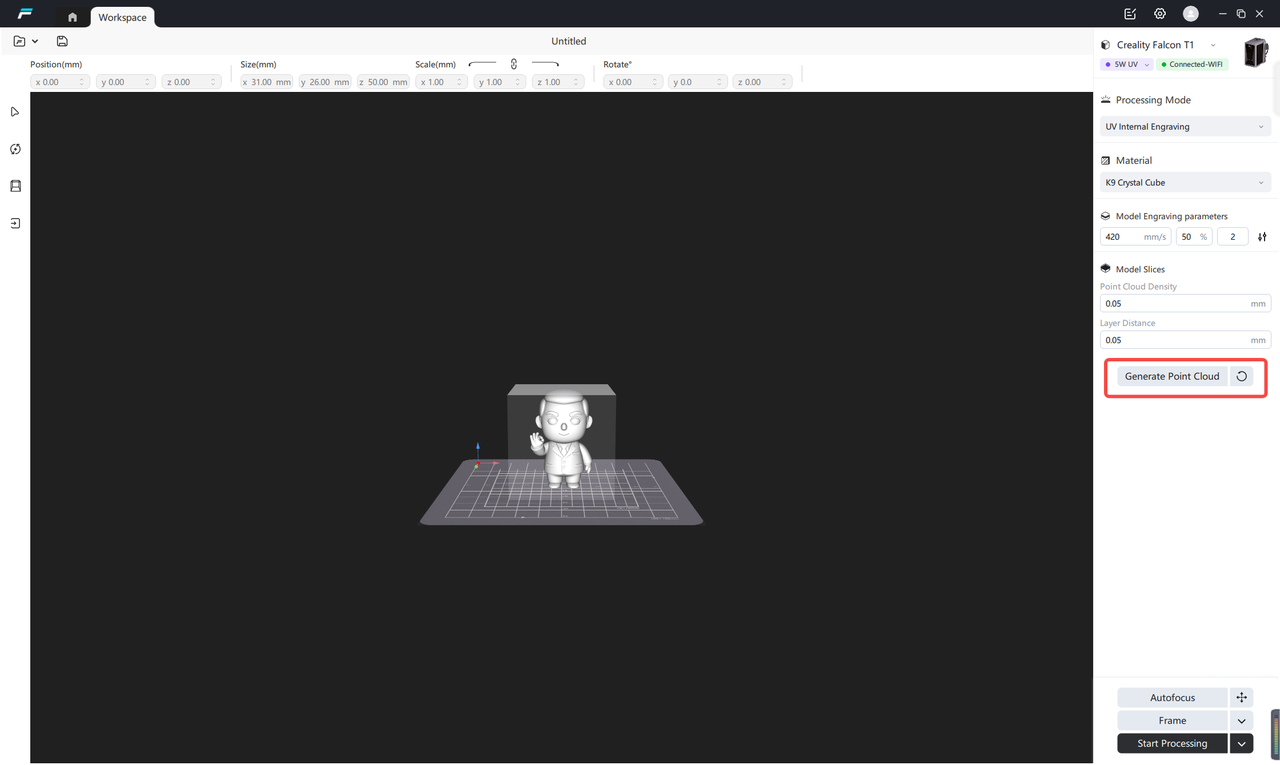The width and height of the screenshot is (1280, 765).
Task: Open the settings gear
Action: tap(1160, 14)
